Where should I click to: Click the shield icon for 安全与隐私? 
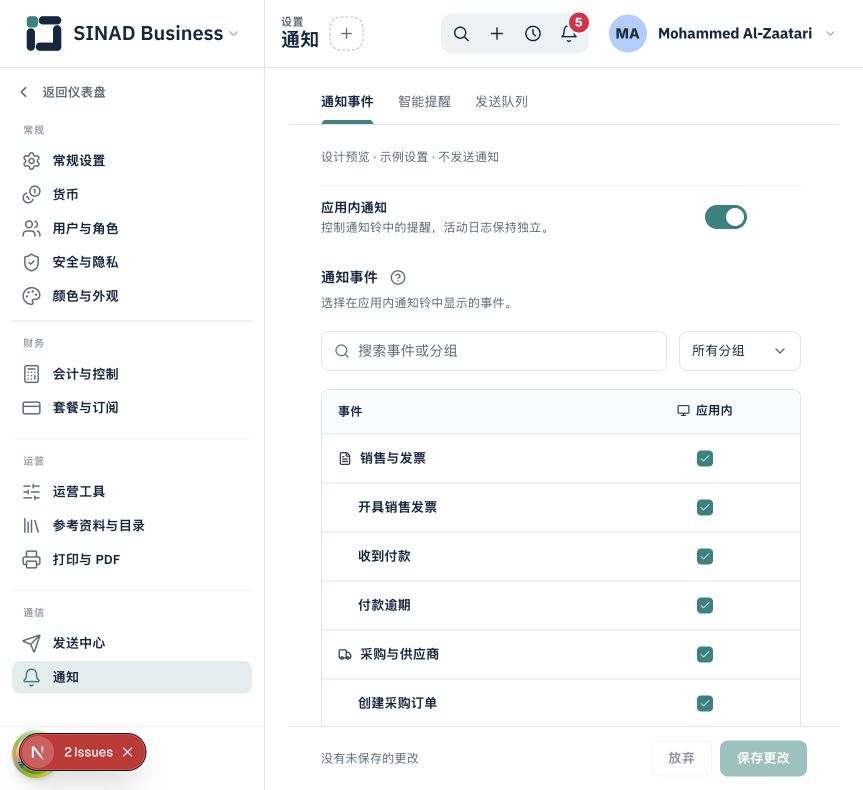31,262
